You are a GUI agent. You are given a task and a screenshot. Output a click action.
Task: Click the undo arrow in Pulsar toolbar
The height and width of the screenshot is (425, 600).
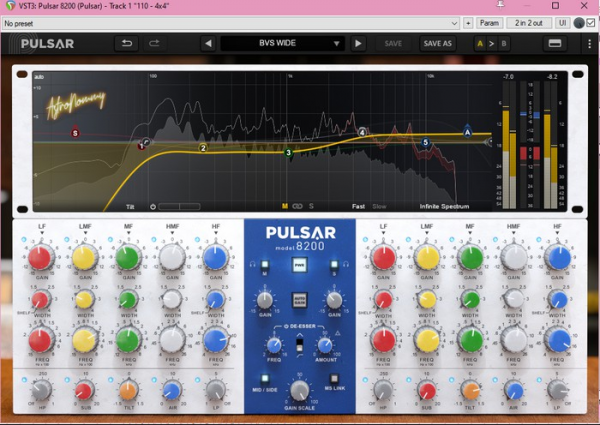tap(127, 43)
